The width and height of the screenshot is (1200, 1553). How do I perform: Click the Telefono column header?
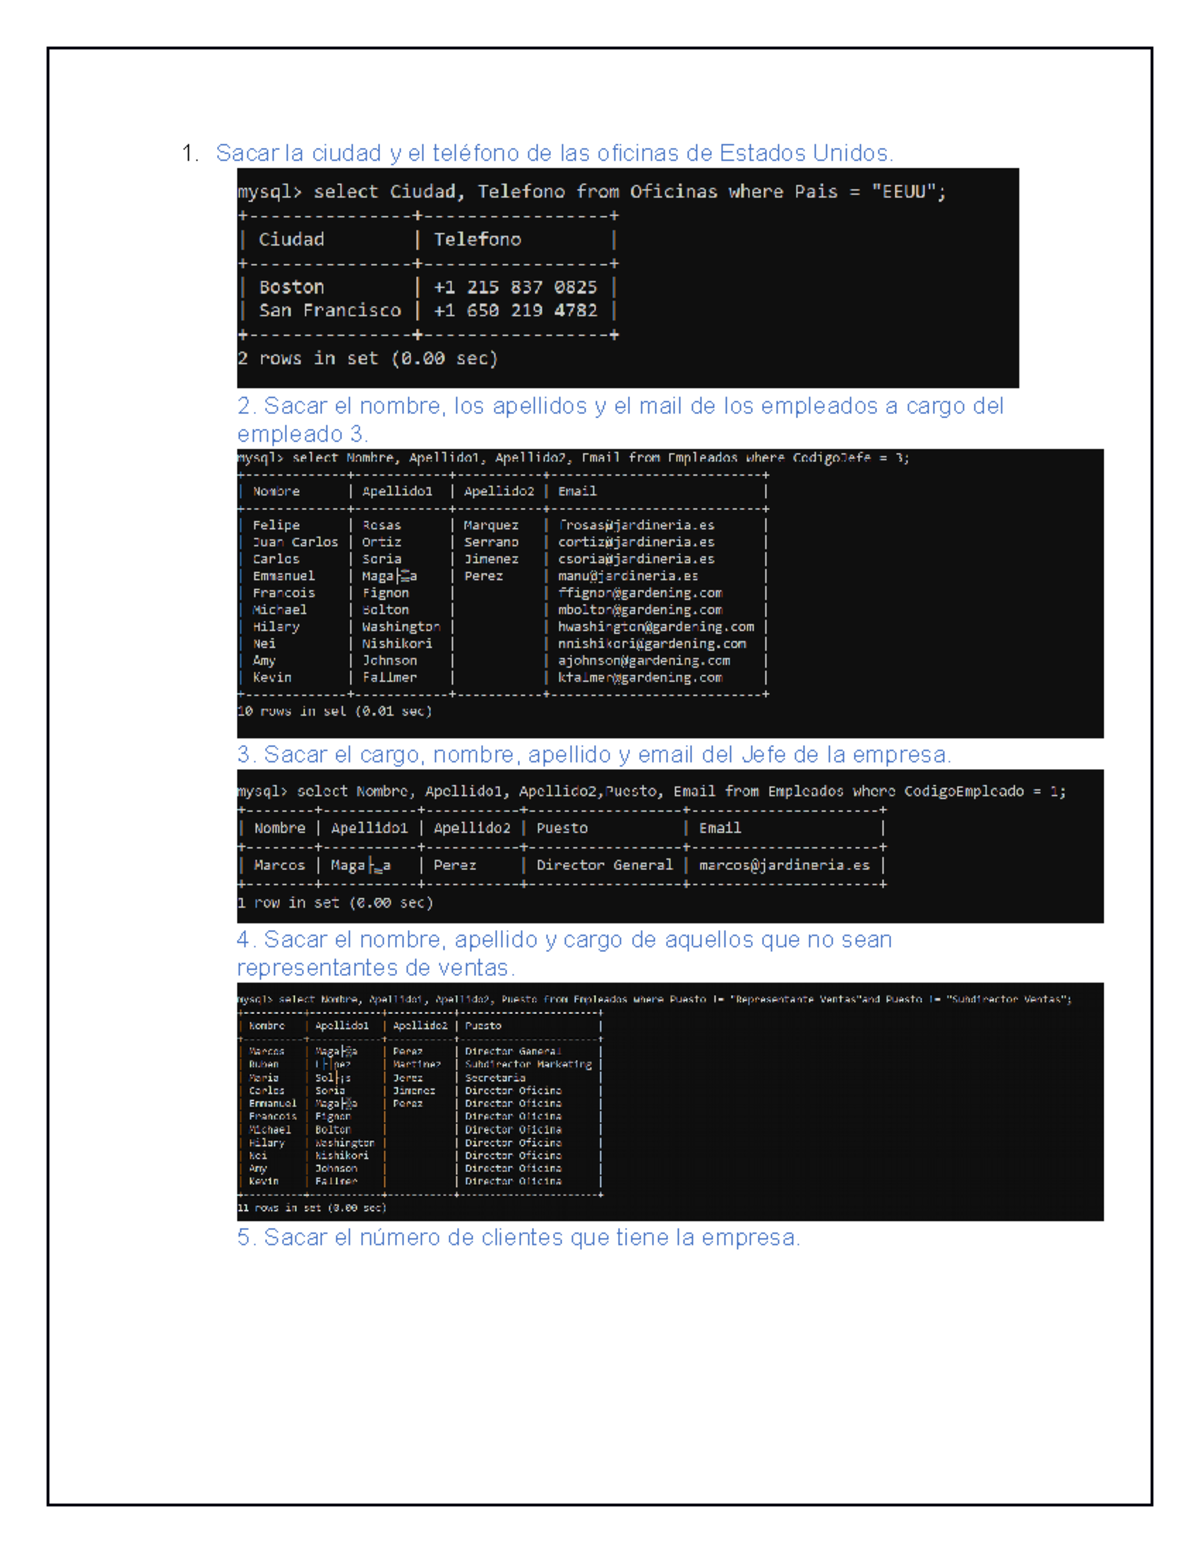[x=477, y=240]
